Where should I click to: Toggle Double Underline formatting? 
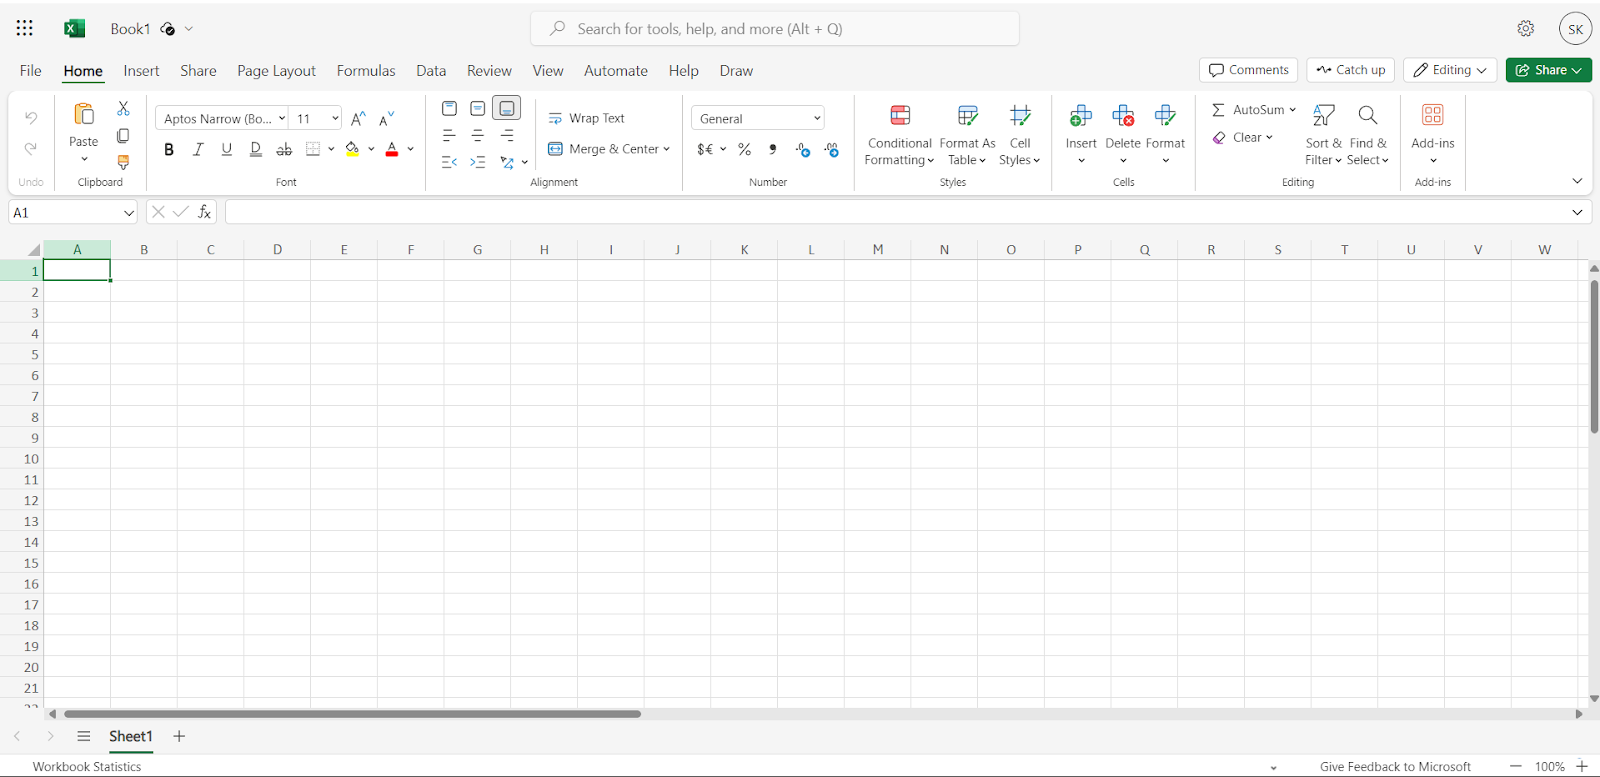(x=256, y=149)
